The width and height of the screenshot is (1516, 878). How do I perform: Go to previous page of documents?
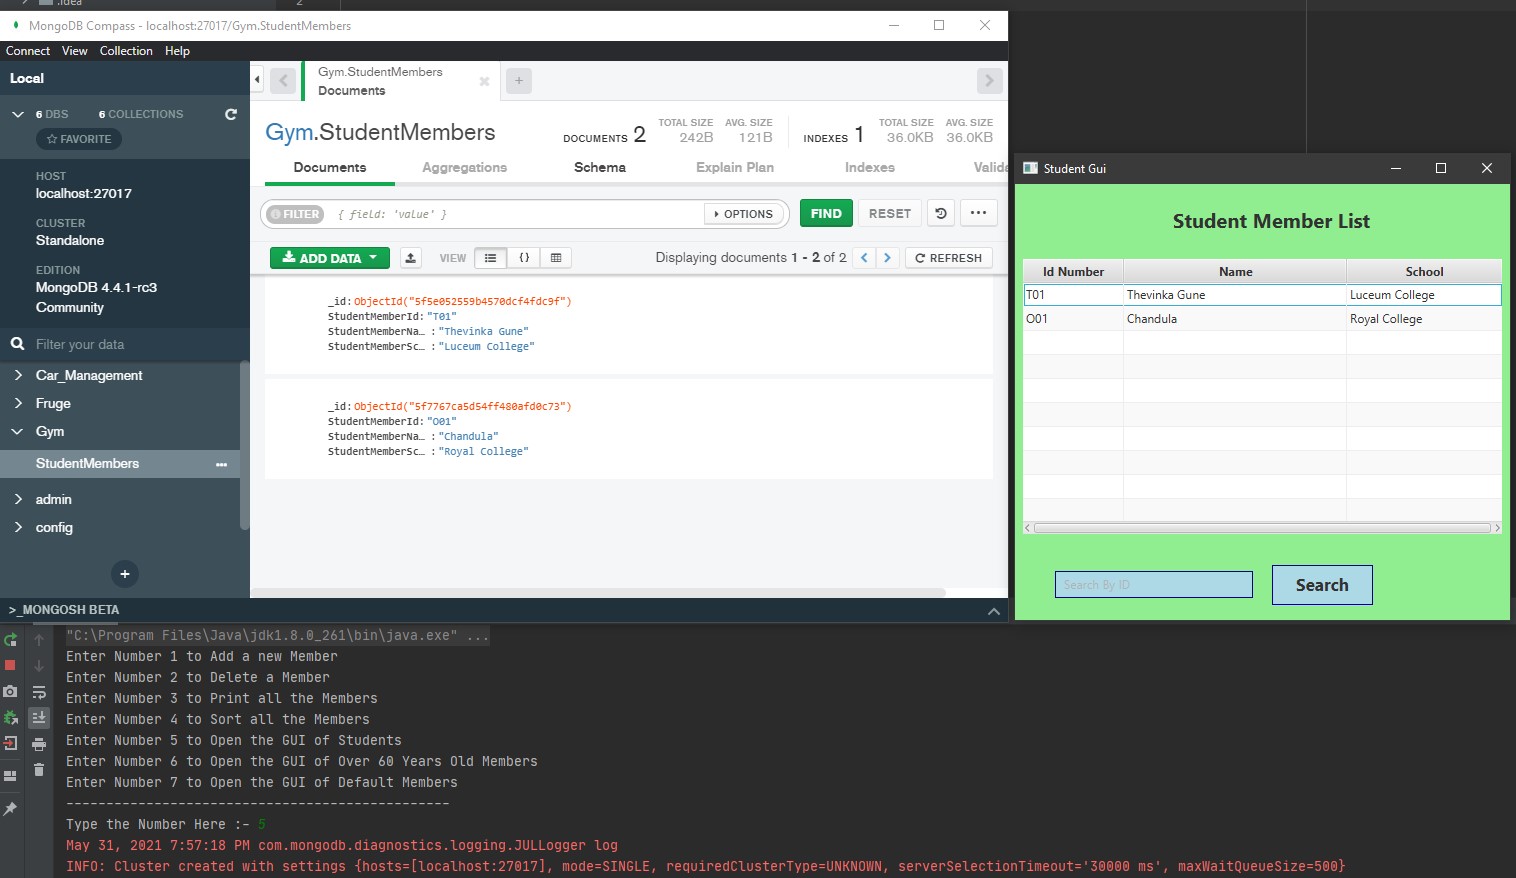pos(864,258)
